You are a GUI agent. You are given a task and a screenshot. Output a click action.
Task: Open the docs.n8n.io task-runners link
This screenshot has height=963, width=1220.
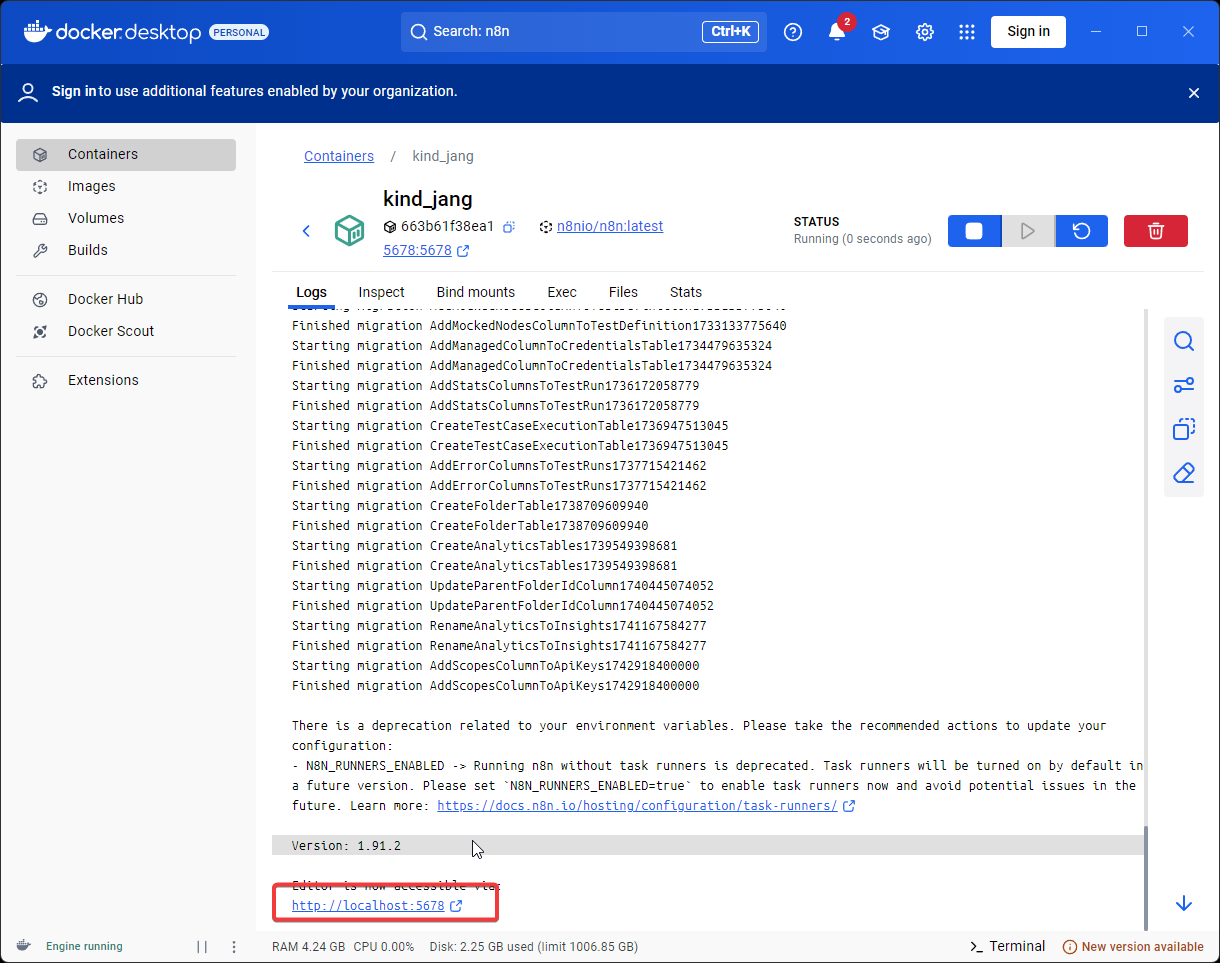point(637,806)
